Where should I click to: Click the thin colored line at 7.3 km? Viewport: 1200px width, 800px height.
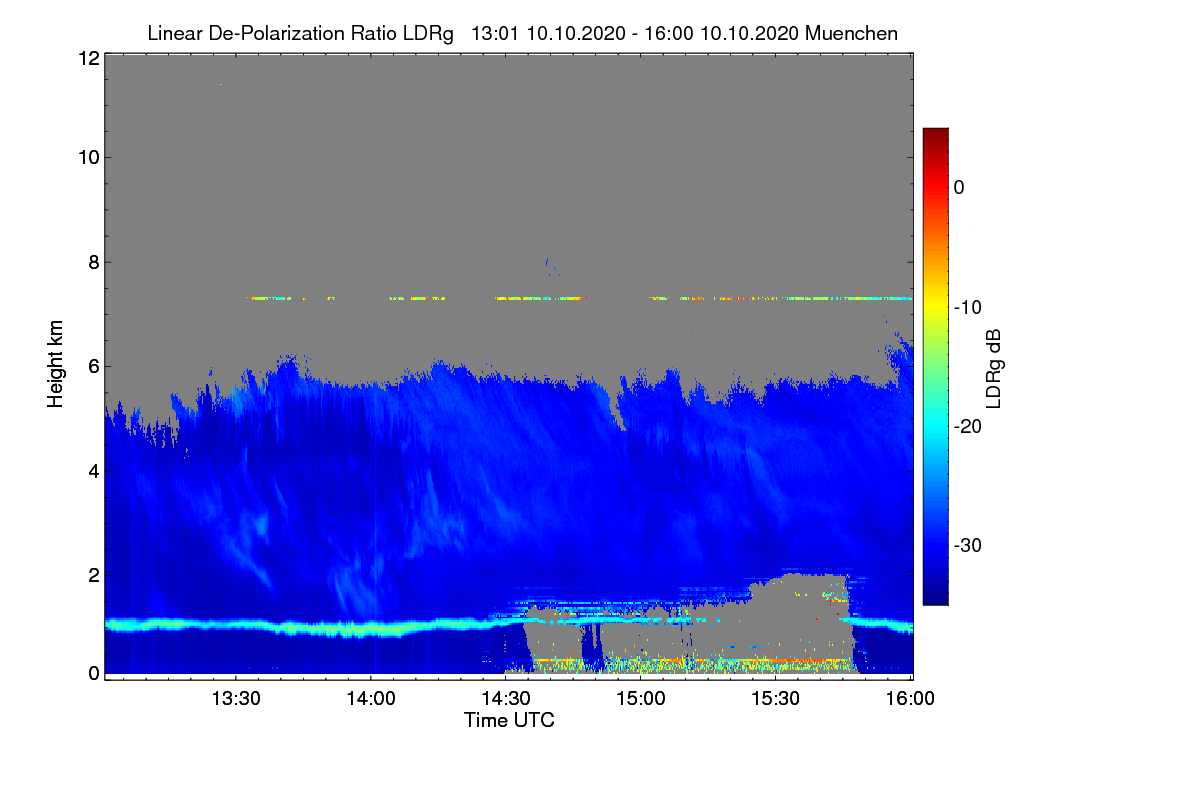click(x=580, y=298)
